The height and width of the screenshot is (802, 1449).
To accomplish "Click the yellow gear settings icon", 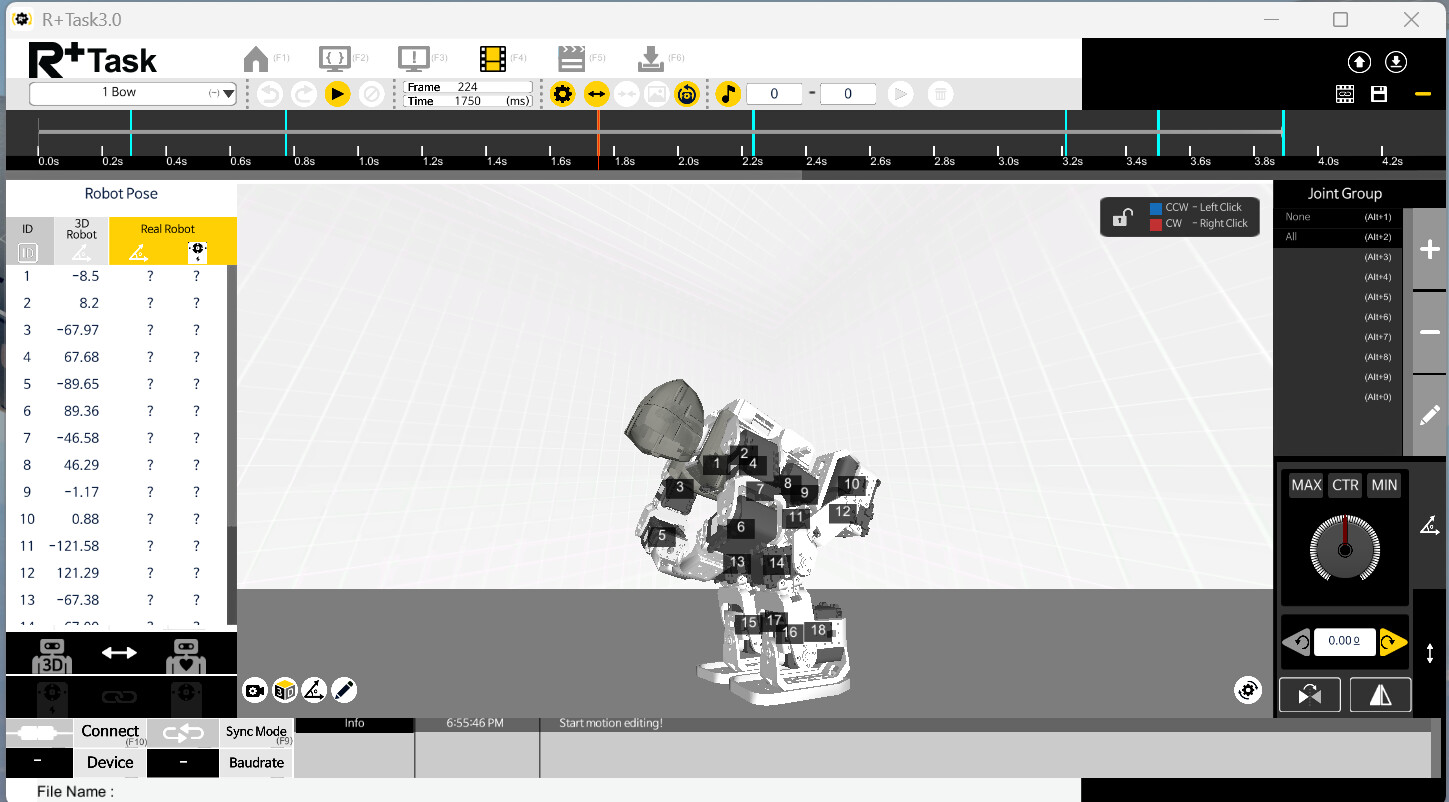I will click(563, 94).
